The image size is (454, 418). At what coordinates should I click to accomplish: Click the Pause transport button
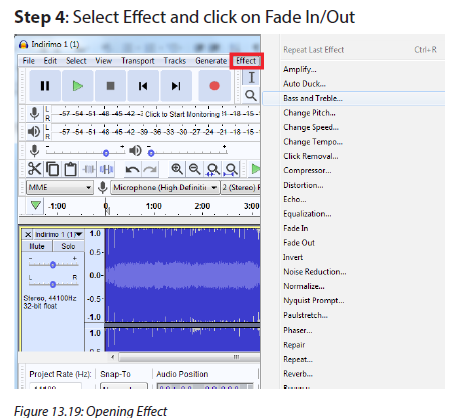click(x=45, y=86)
